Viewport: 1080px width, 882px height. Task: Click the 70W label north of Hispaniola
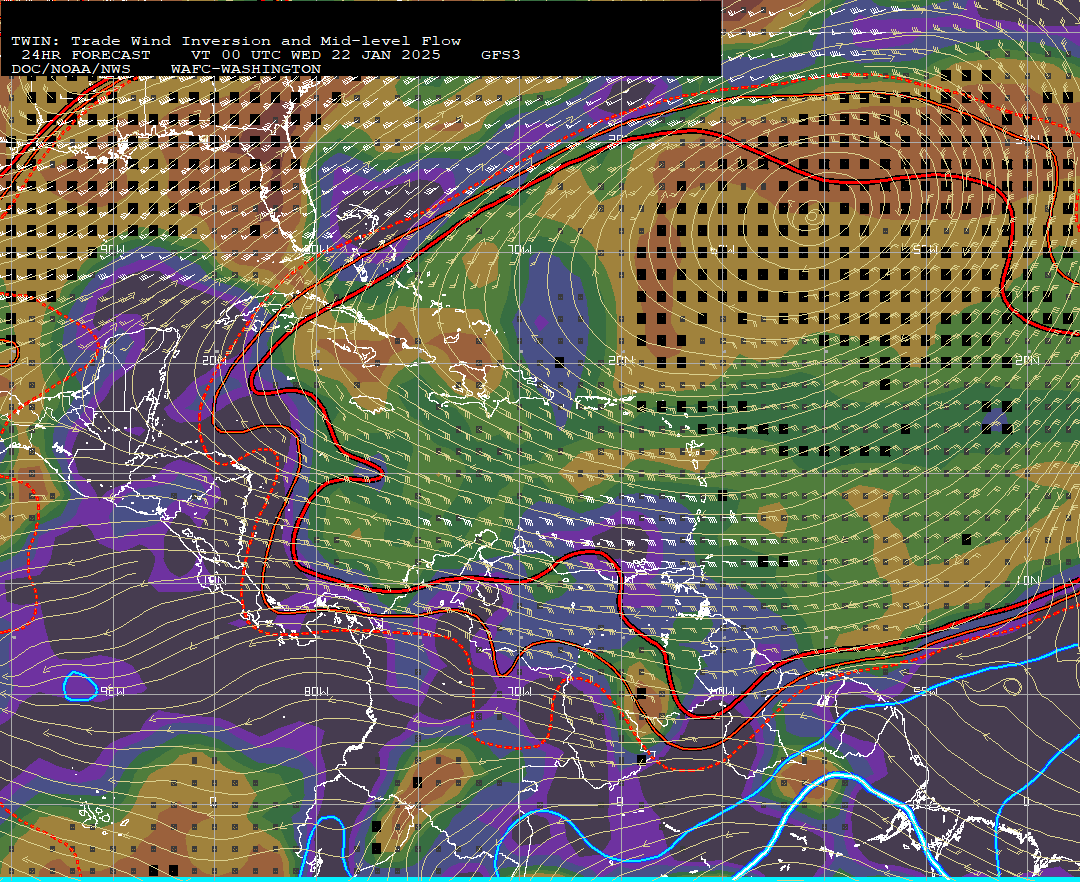coord(520,249)
